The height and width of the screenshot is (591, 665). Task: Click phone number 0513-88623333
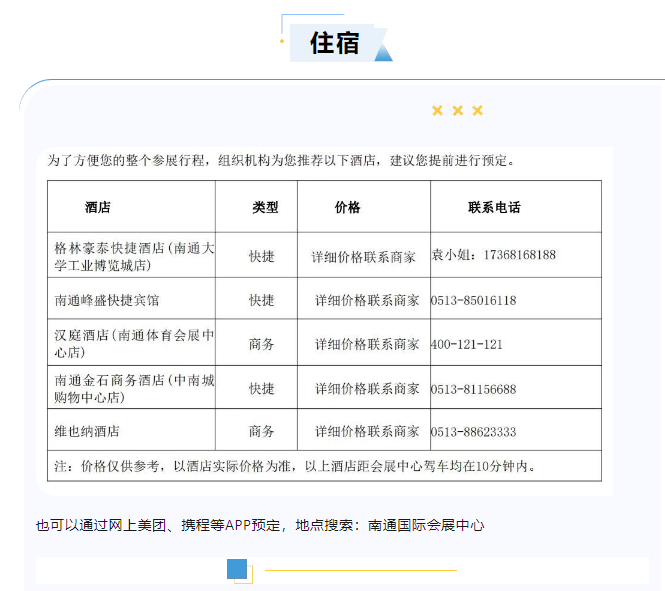tap(473, 432)
